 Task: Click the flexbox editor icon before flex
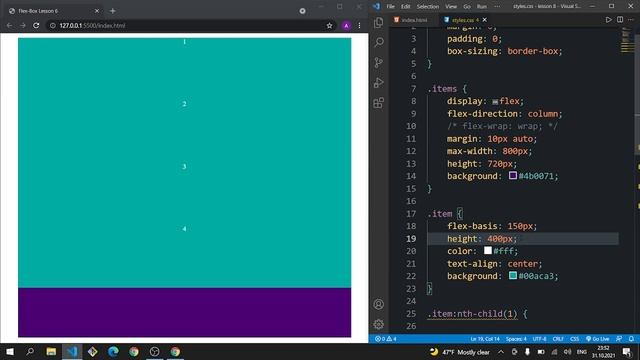pos(495,102)
